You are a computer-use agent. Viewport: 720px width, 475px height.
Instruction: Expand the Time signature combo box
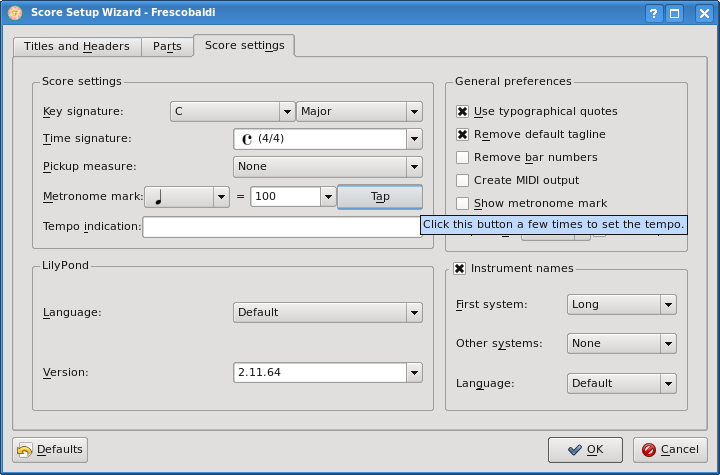(414, 139)
